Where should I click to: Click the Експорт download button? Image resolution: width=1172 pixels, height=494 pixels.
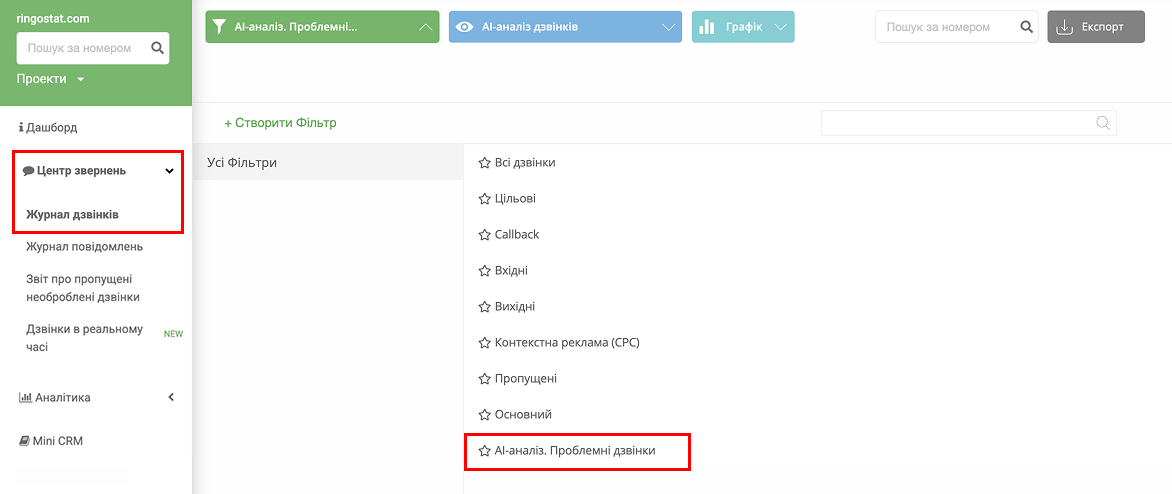point(1096,27)
